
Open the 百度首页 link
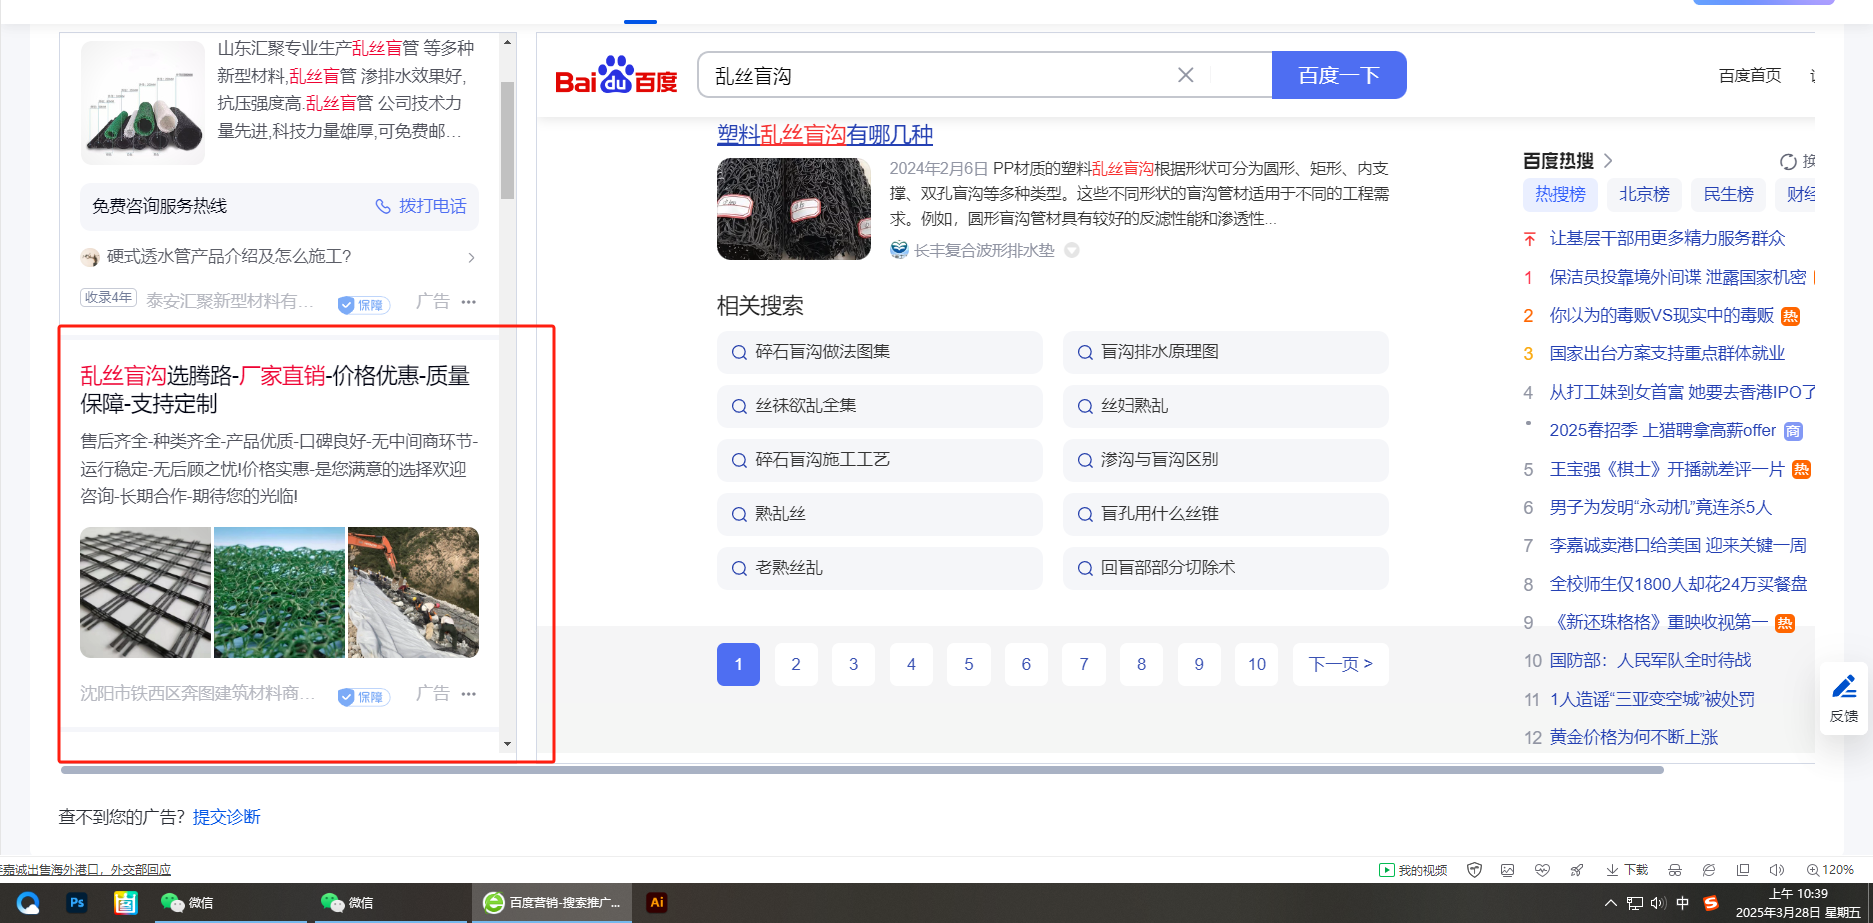[x=1750, y=76]
